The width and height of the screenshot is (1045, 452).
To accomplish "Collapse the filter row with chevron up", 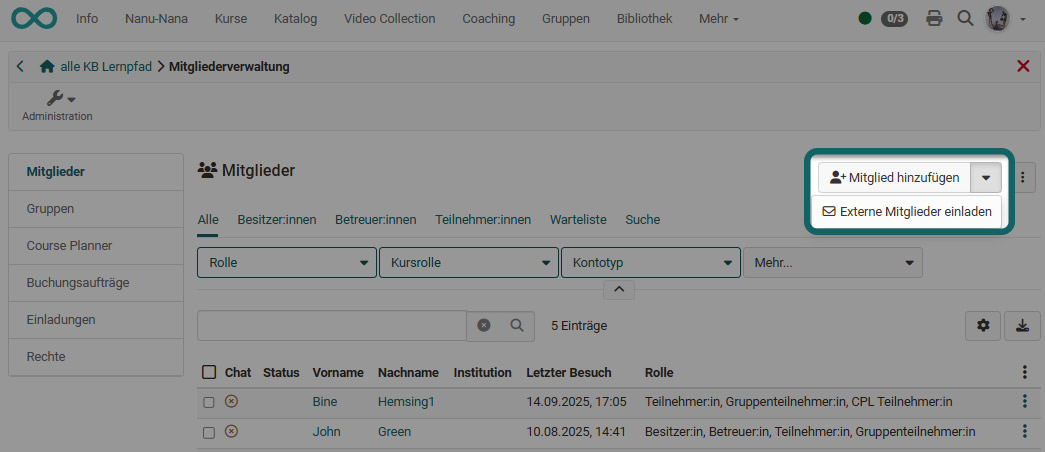I will tap(618, 289).
